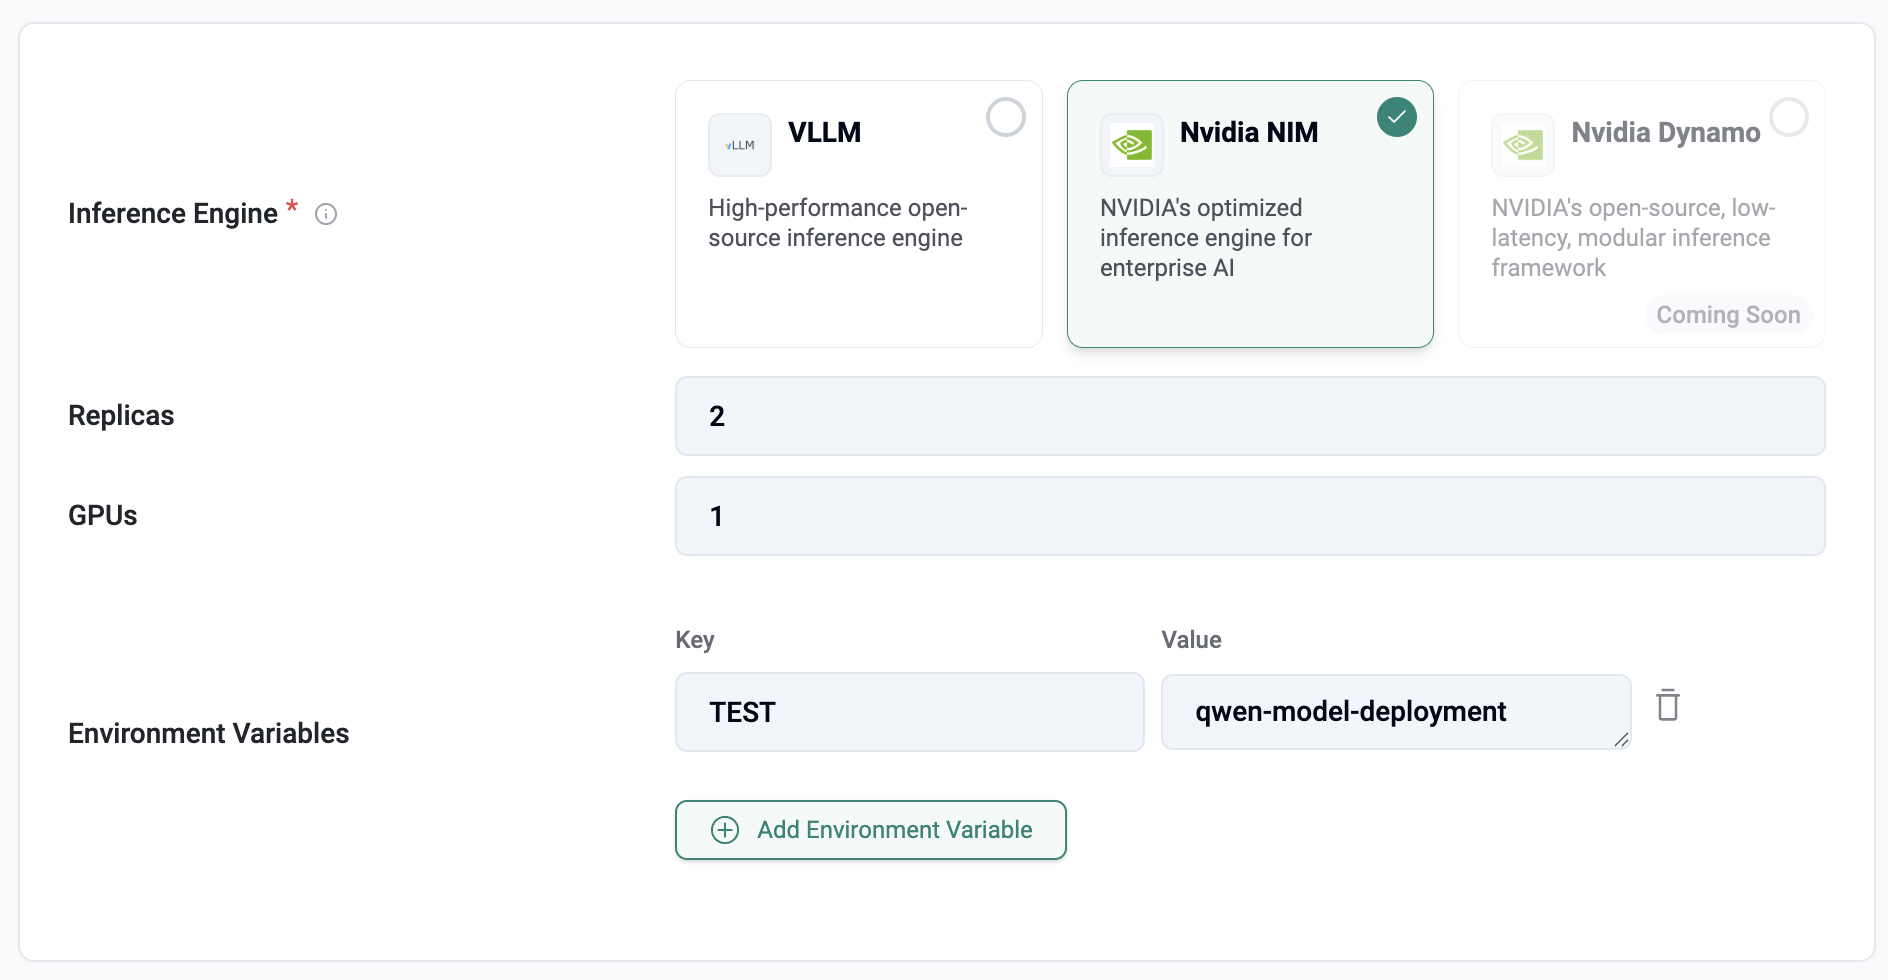
Task: Click the Coming Soon badge
Action: (1728, 315)
